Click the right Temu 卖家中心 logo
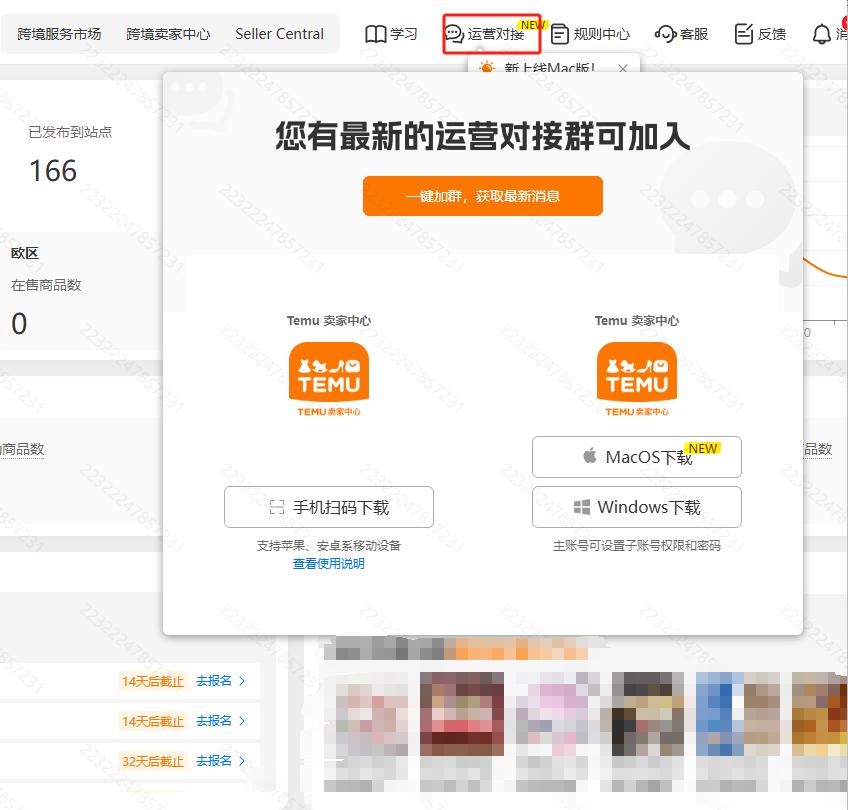848x810 pixels. 637,380
